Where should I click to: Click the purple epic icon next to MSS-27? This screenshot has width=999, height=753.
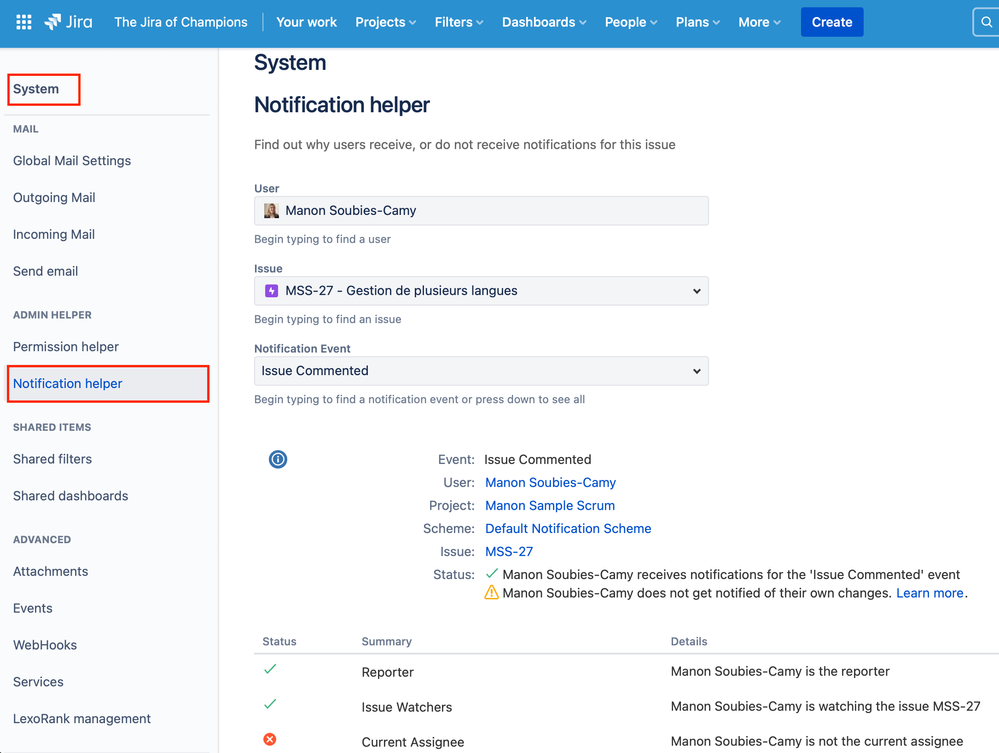click(271, 291)
